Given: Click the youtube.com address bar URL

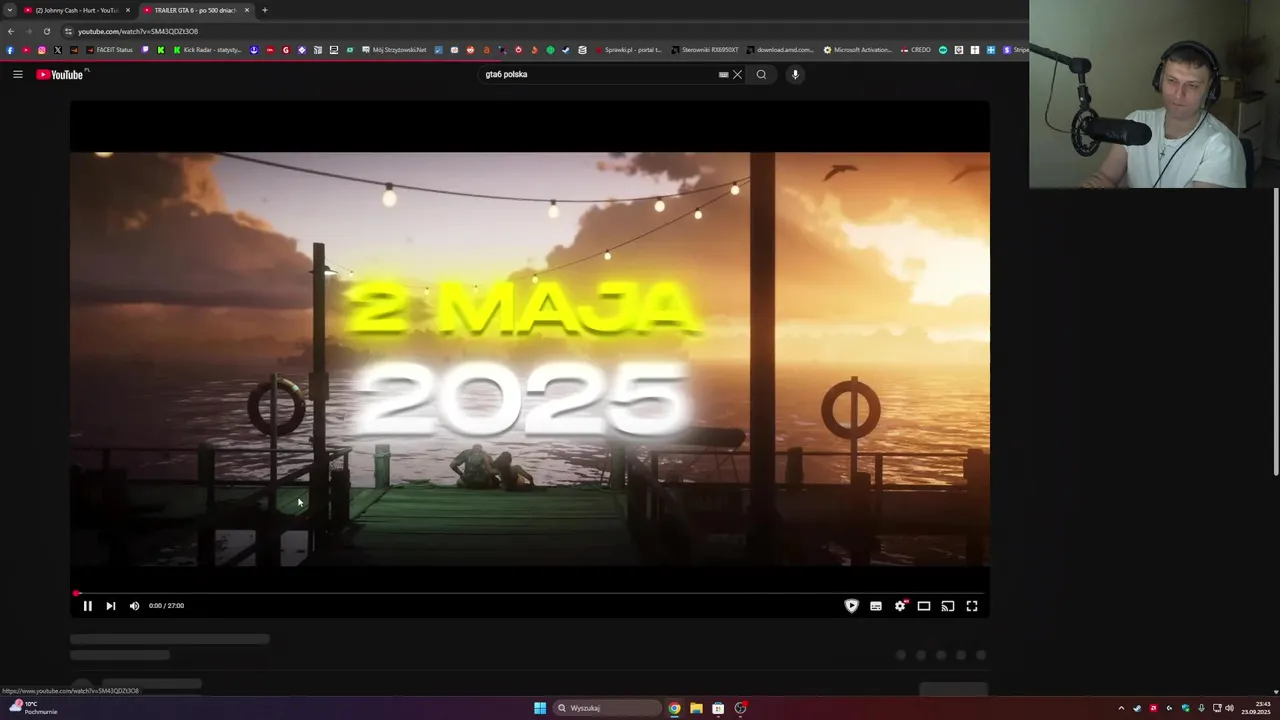Looking at the screenshot, I should 138,31.
